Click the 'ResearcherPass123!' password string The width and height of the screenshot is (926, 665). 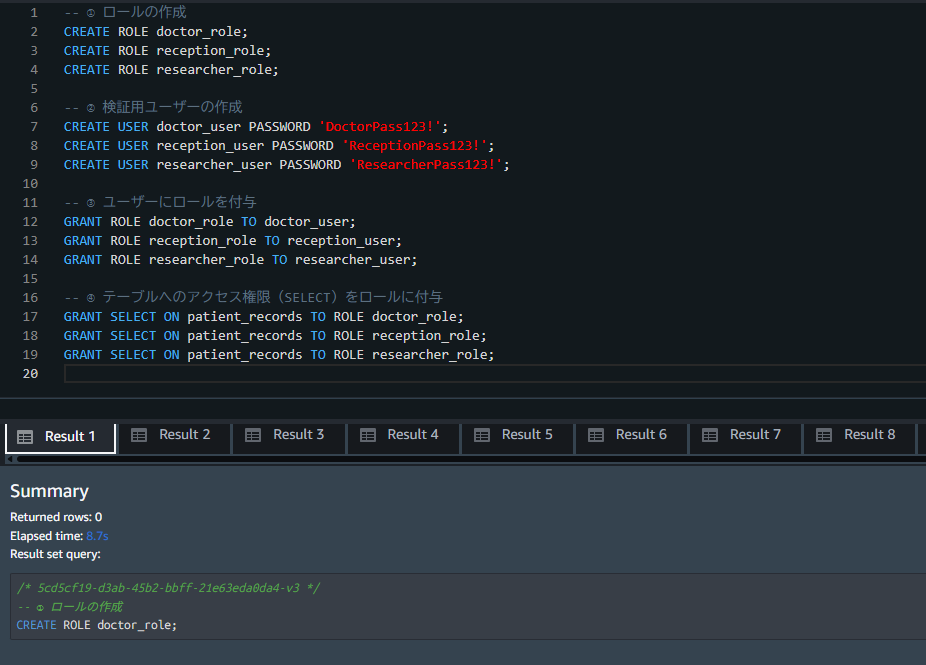pyautogui.click(x=426, y=165)
